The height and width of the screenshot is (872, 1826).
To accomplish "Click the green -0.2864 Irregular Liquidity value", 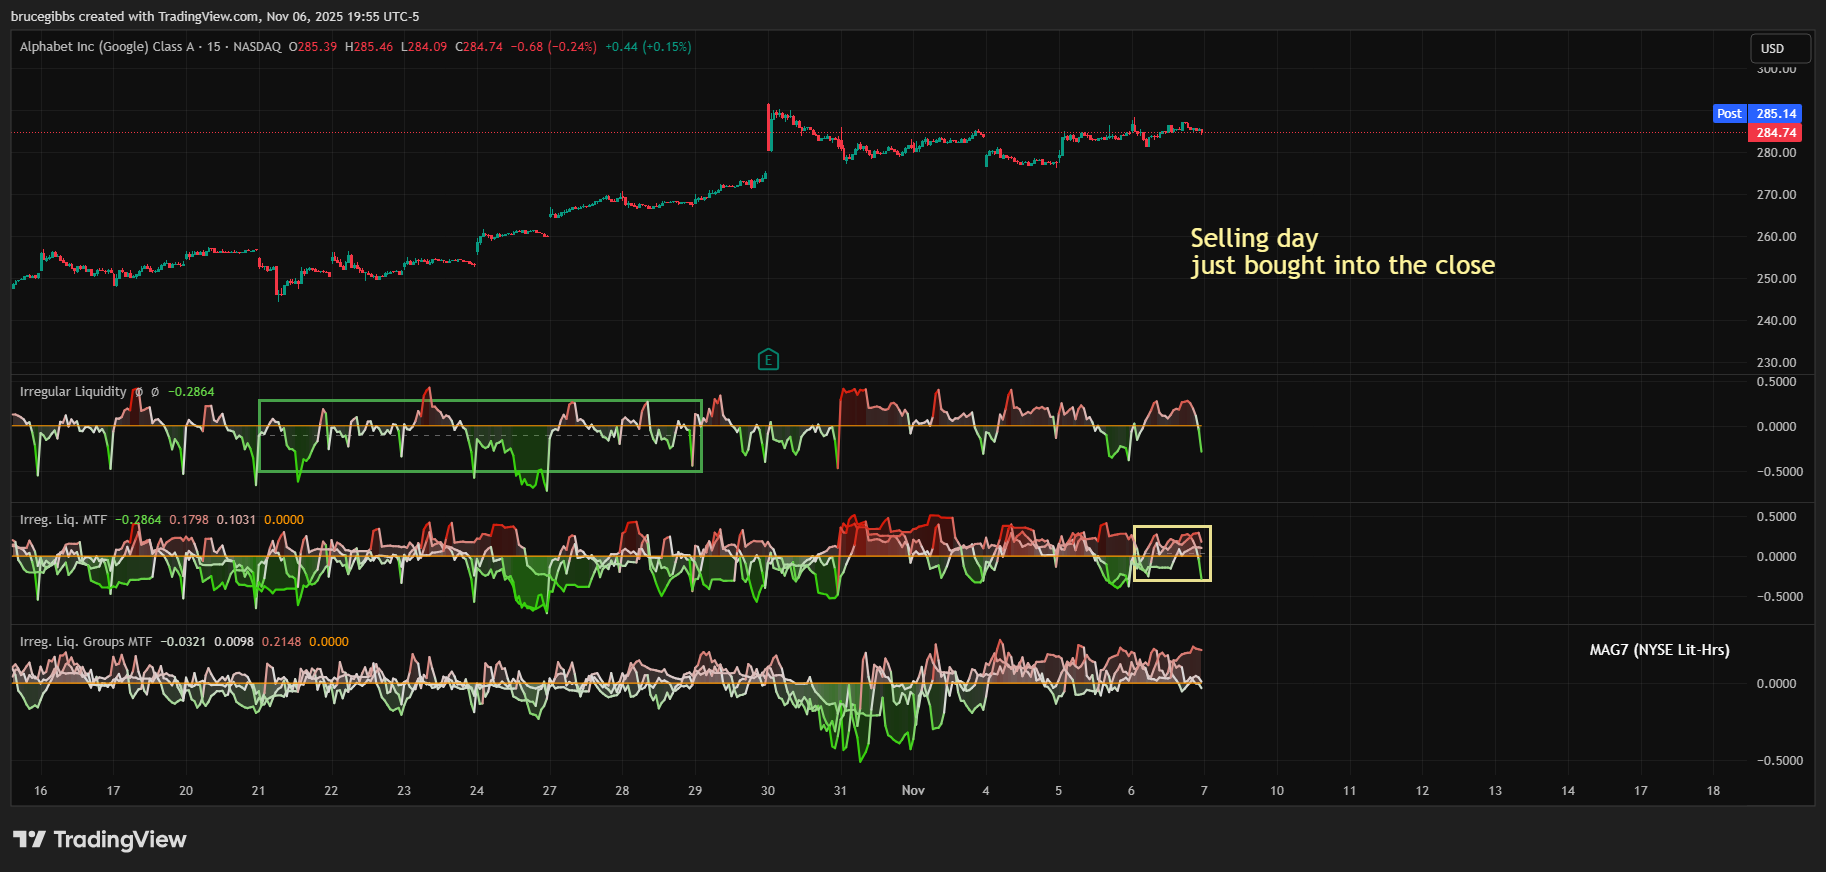I will [x=191, y=392].
